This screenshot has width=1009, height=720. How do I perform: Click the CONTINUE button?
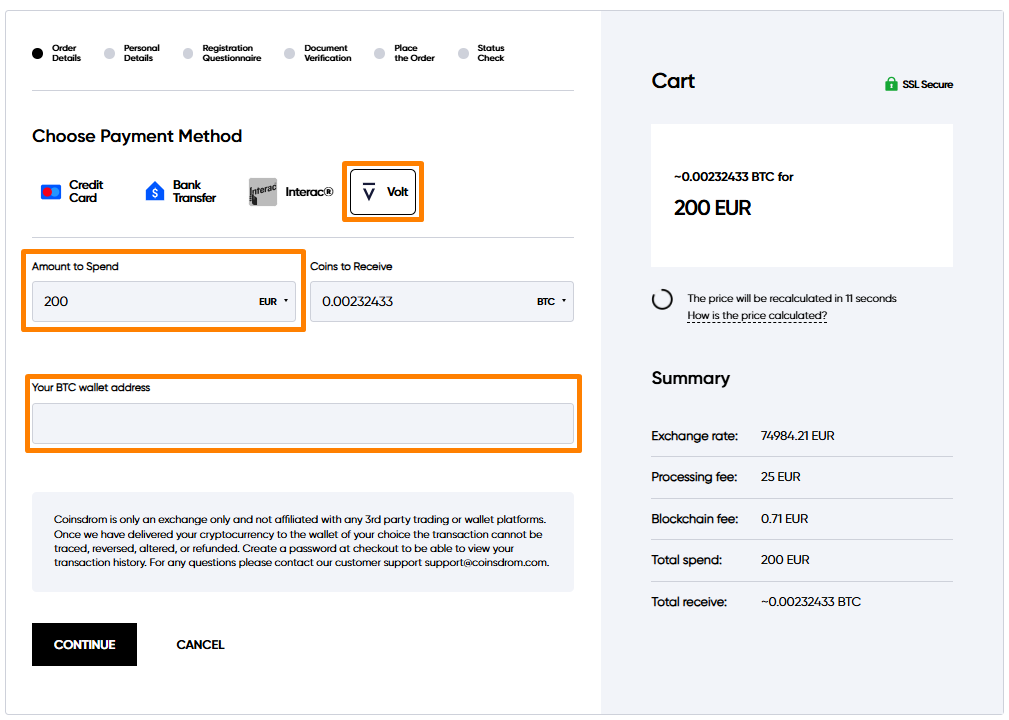coord(84,644)
